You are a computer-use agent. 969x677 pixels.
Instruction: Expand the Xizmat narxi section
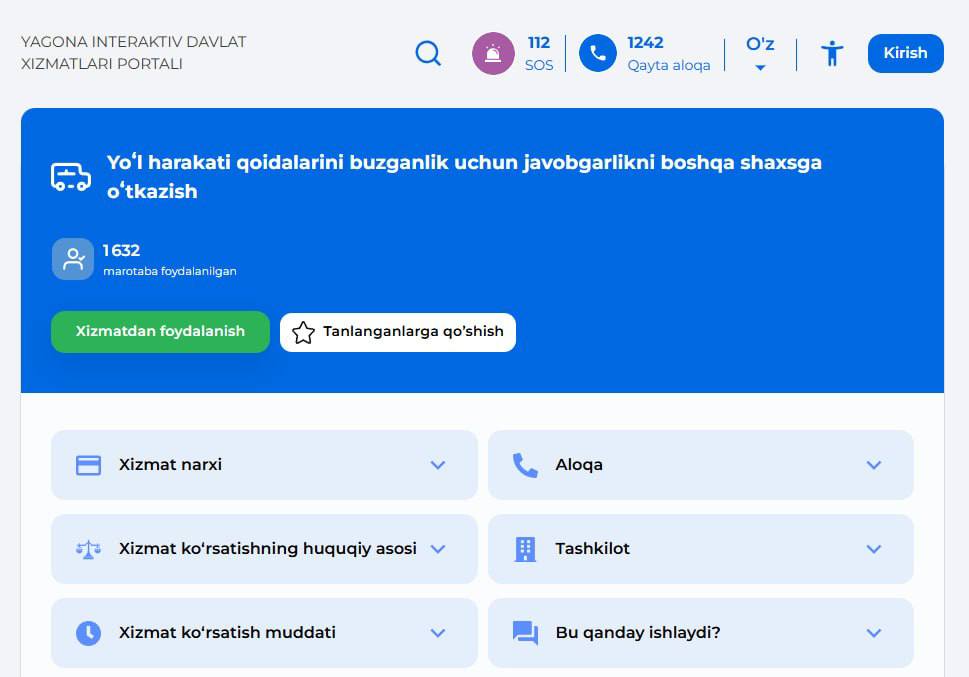pyautogui.click(x=437, y=464)
